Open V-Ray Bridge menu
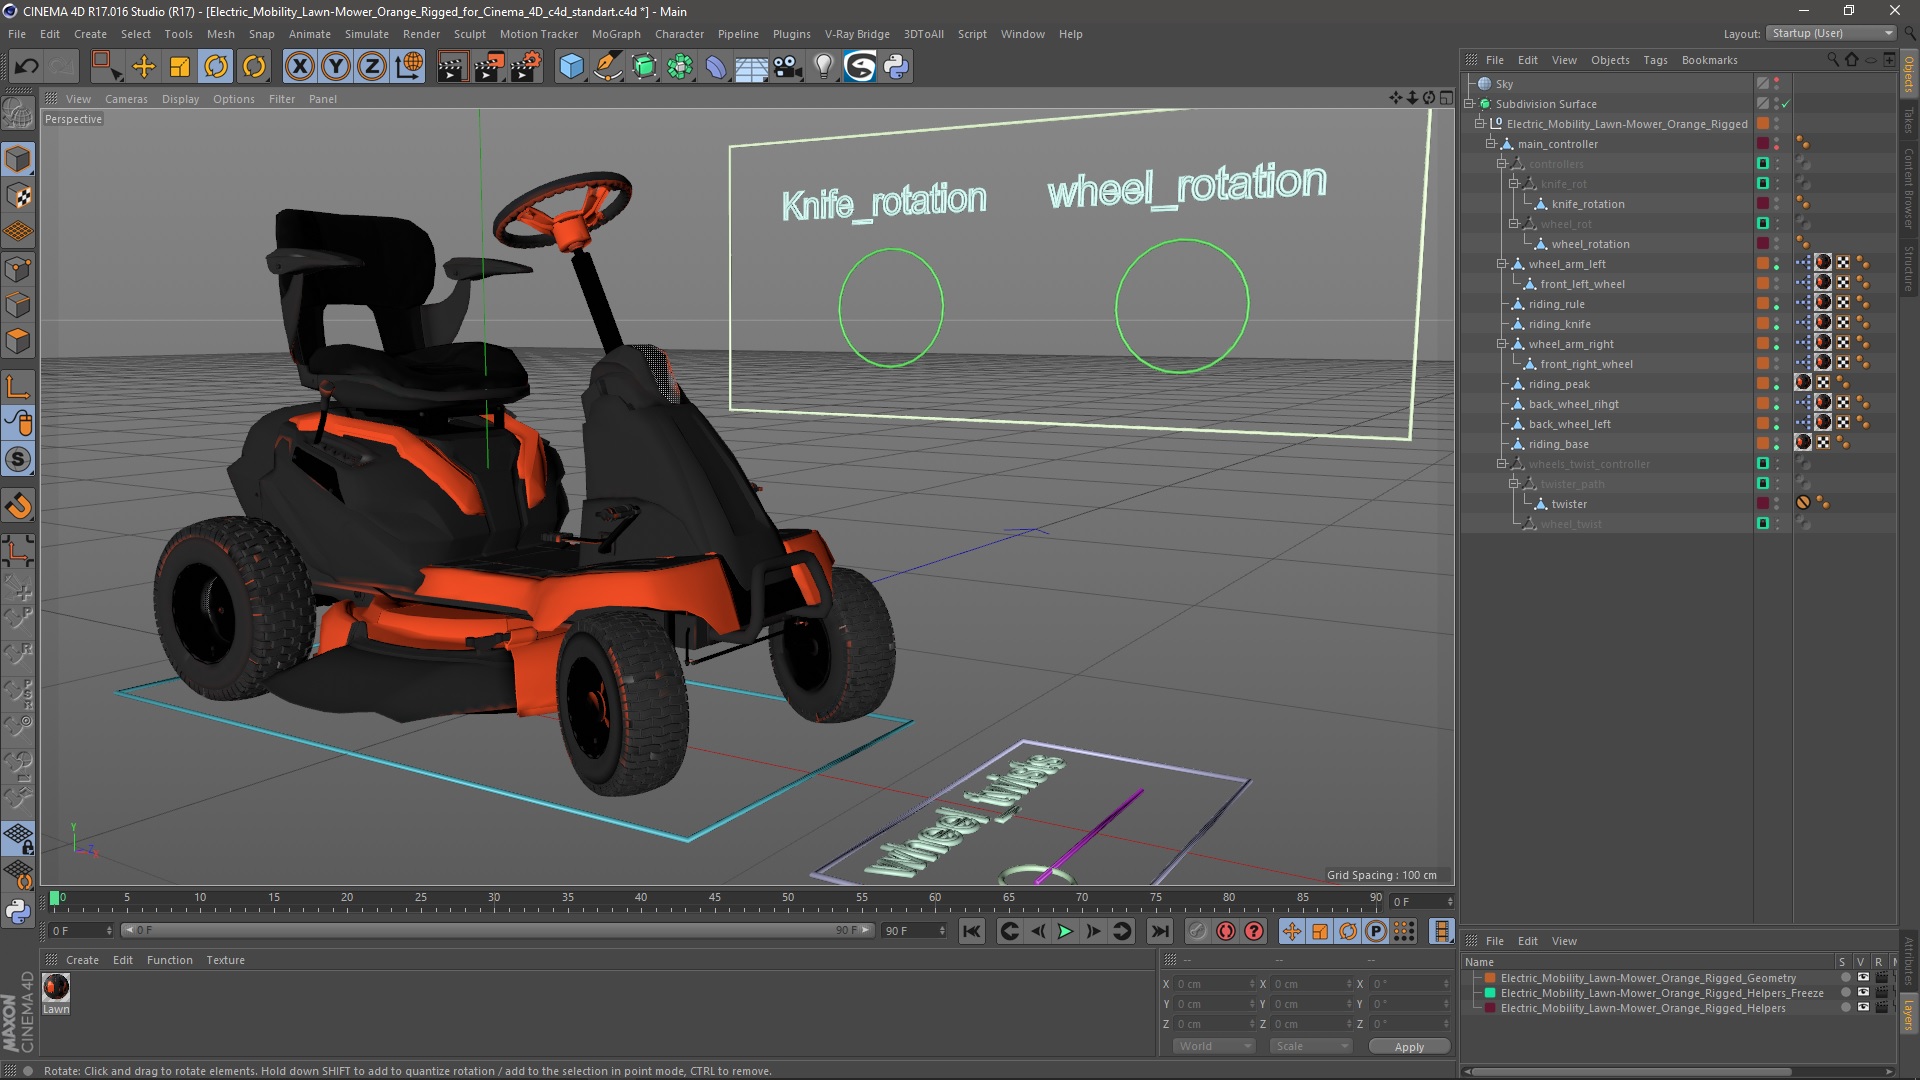The width and height of the screenshot is (1920, 1080). [857, 34]
